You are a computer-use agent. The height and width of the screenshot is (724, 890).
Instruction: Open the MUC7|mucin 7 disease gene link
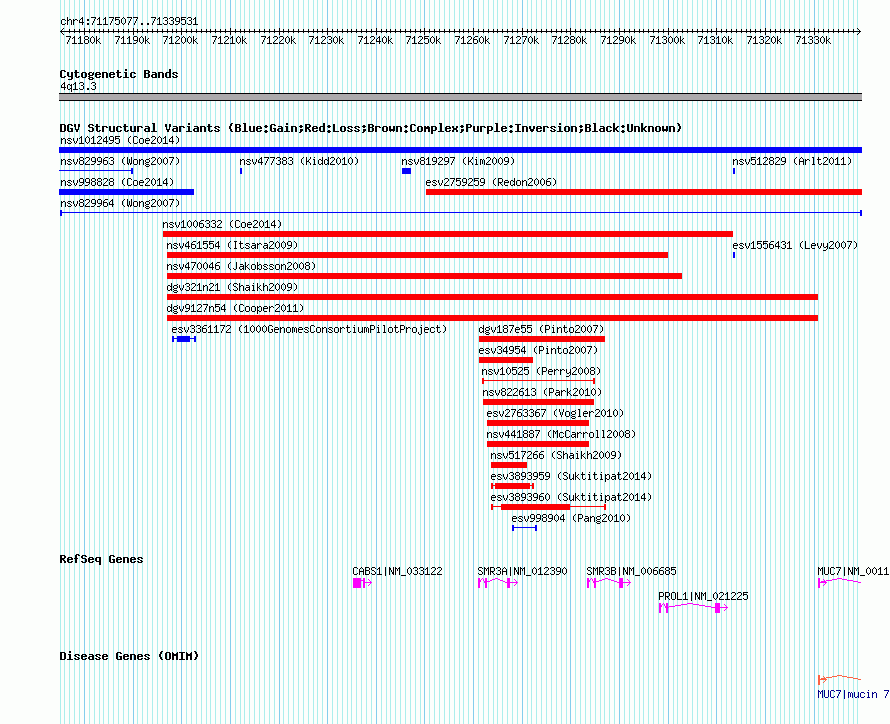[853, 694]
